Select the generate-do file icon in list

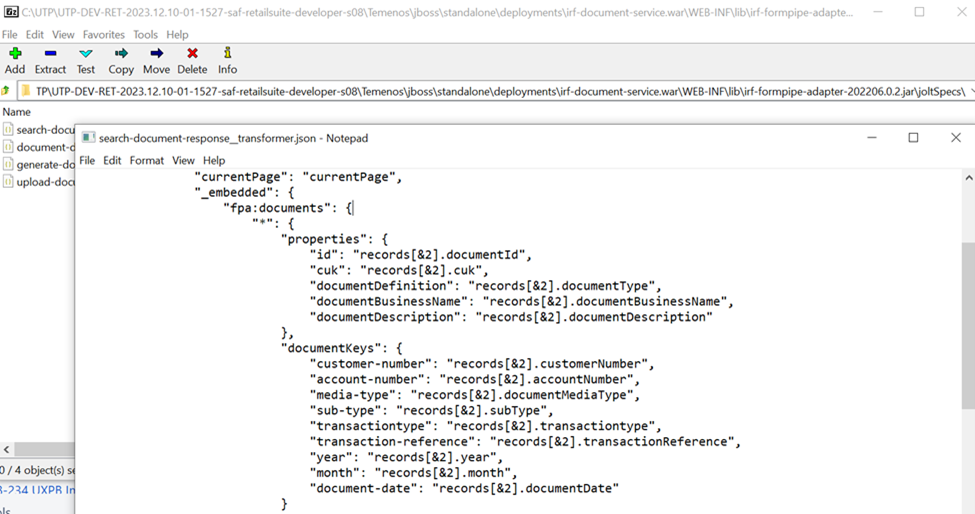point(8,164)
